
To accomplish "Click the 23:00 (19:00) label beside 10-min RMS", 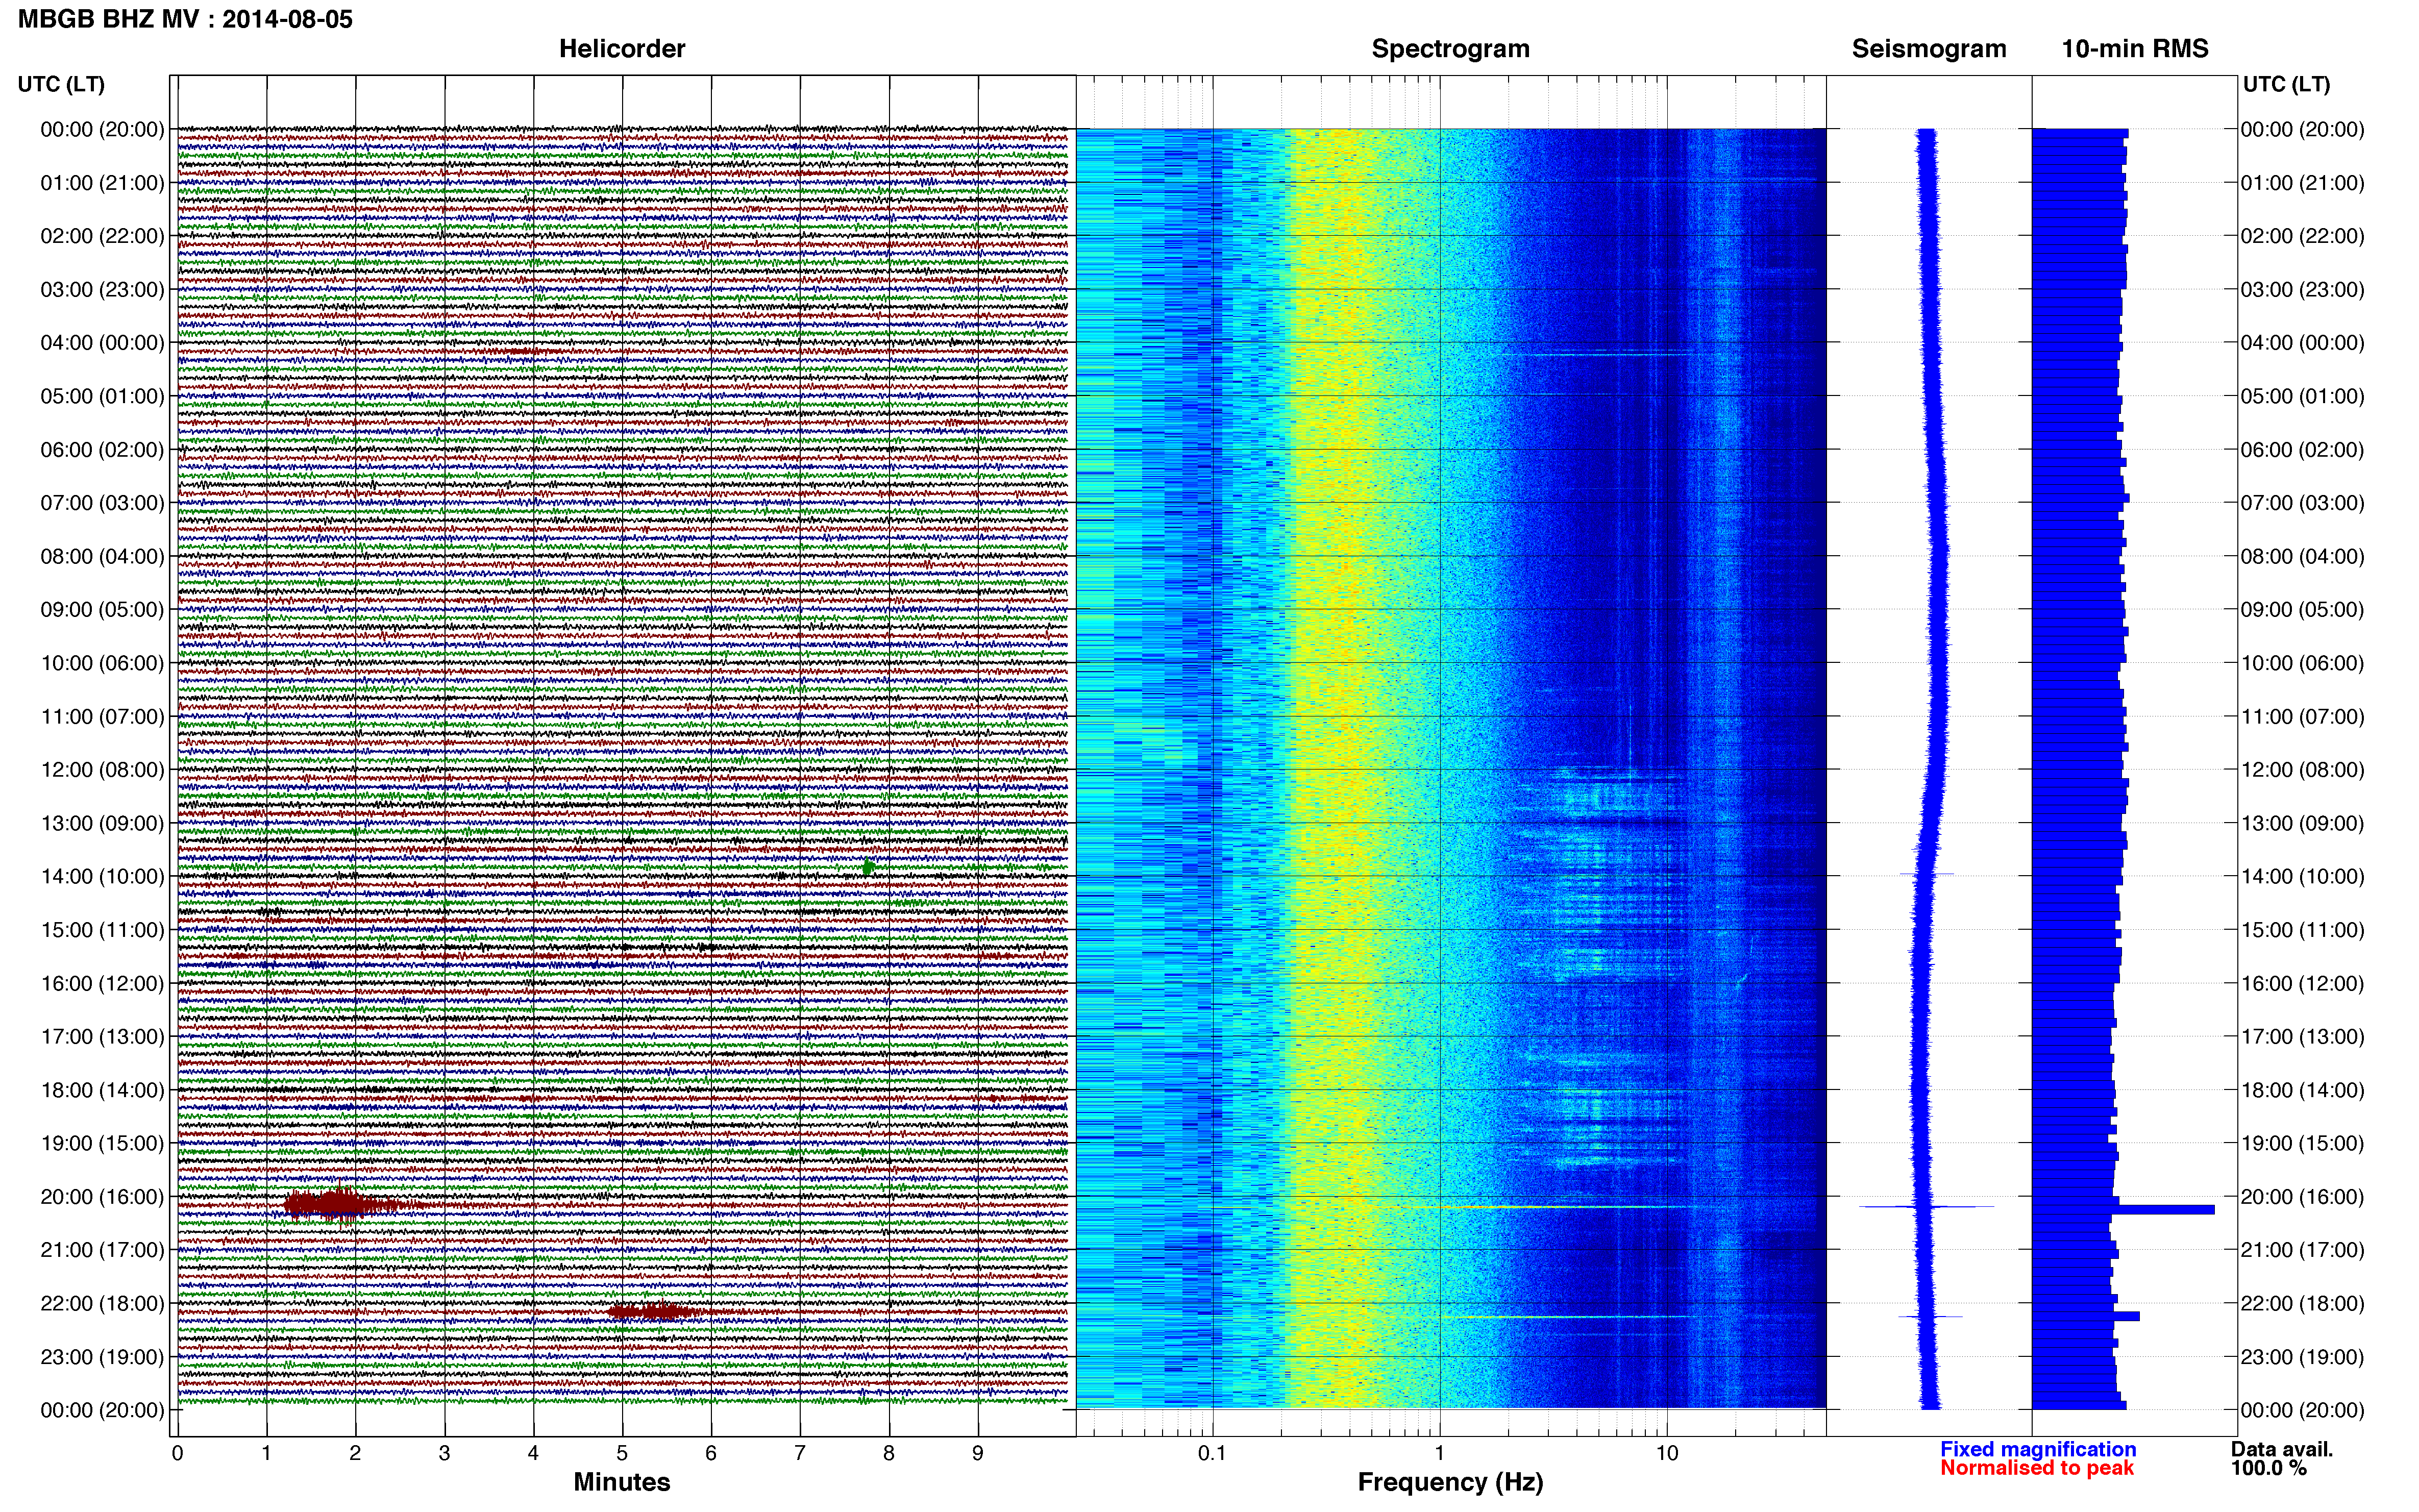I will tap(2303, 1357).
